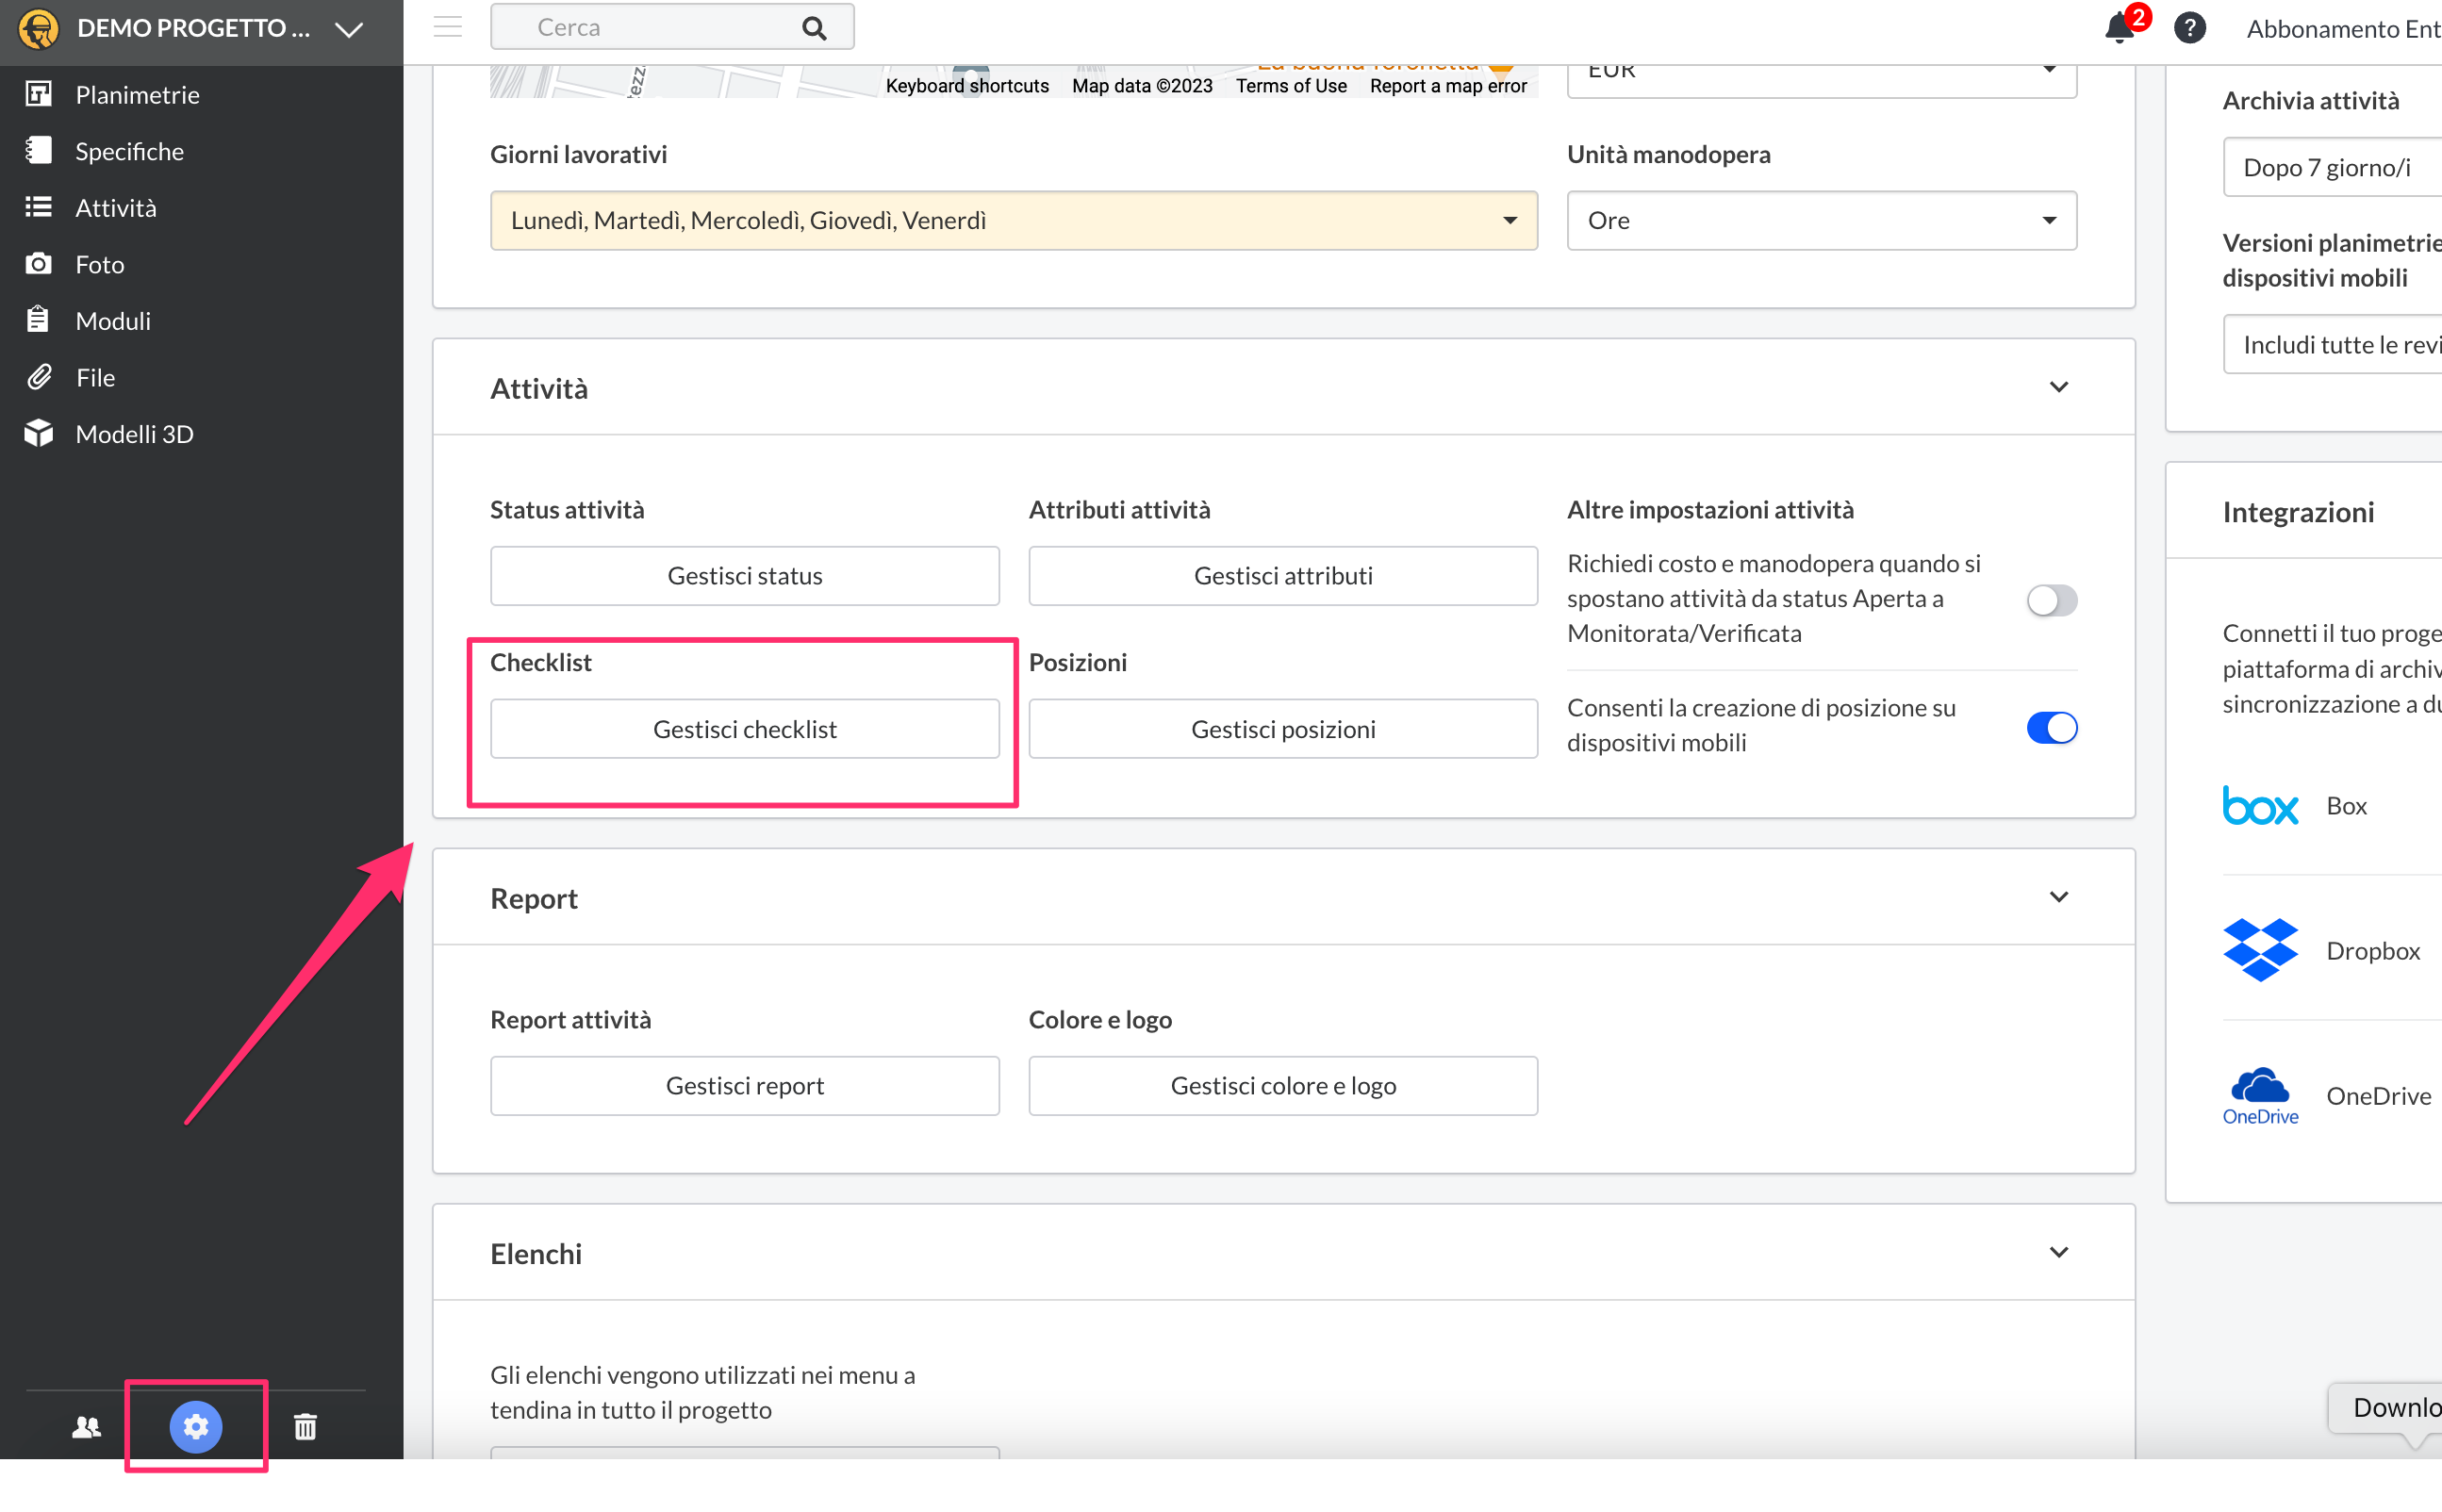The height and width of the screenshot is (1512, 2442).
Task: Collapse the Attività section
Action: (2058, 387)
